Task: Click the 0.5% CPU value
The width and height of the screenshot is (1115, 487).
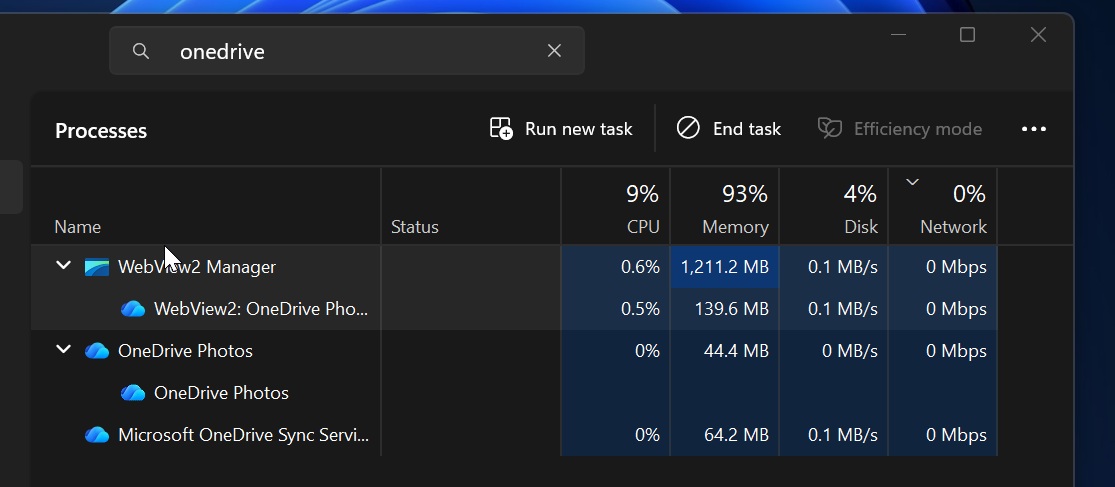Action: click(640, 309)
